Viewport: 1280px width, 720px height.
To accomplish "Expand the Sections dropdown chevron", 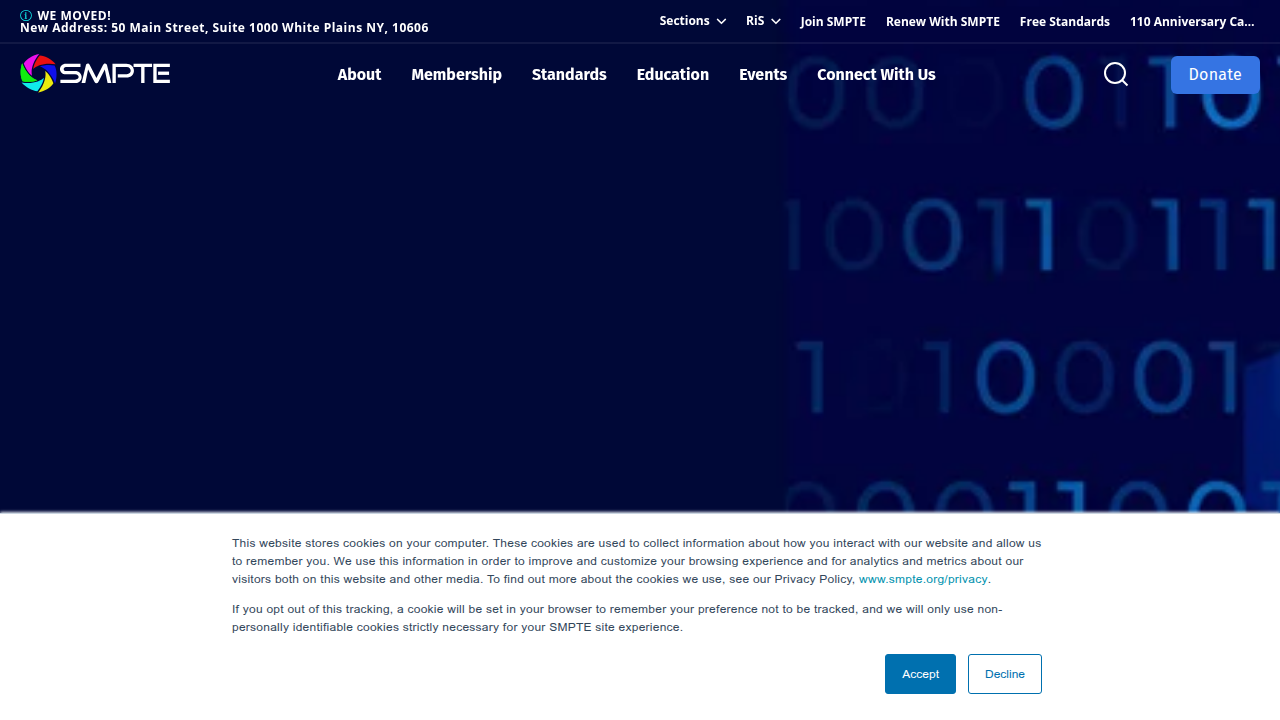I will 721,21.
